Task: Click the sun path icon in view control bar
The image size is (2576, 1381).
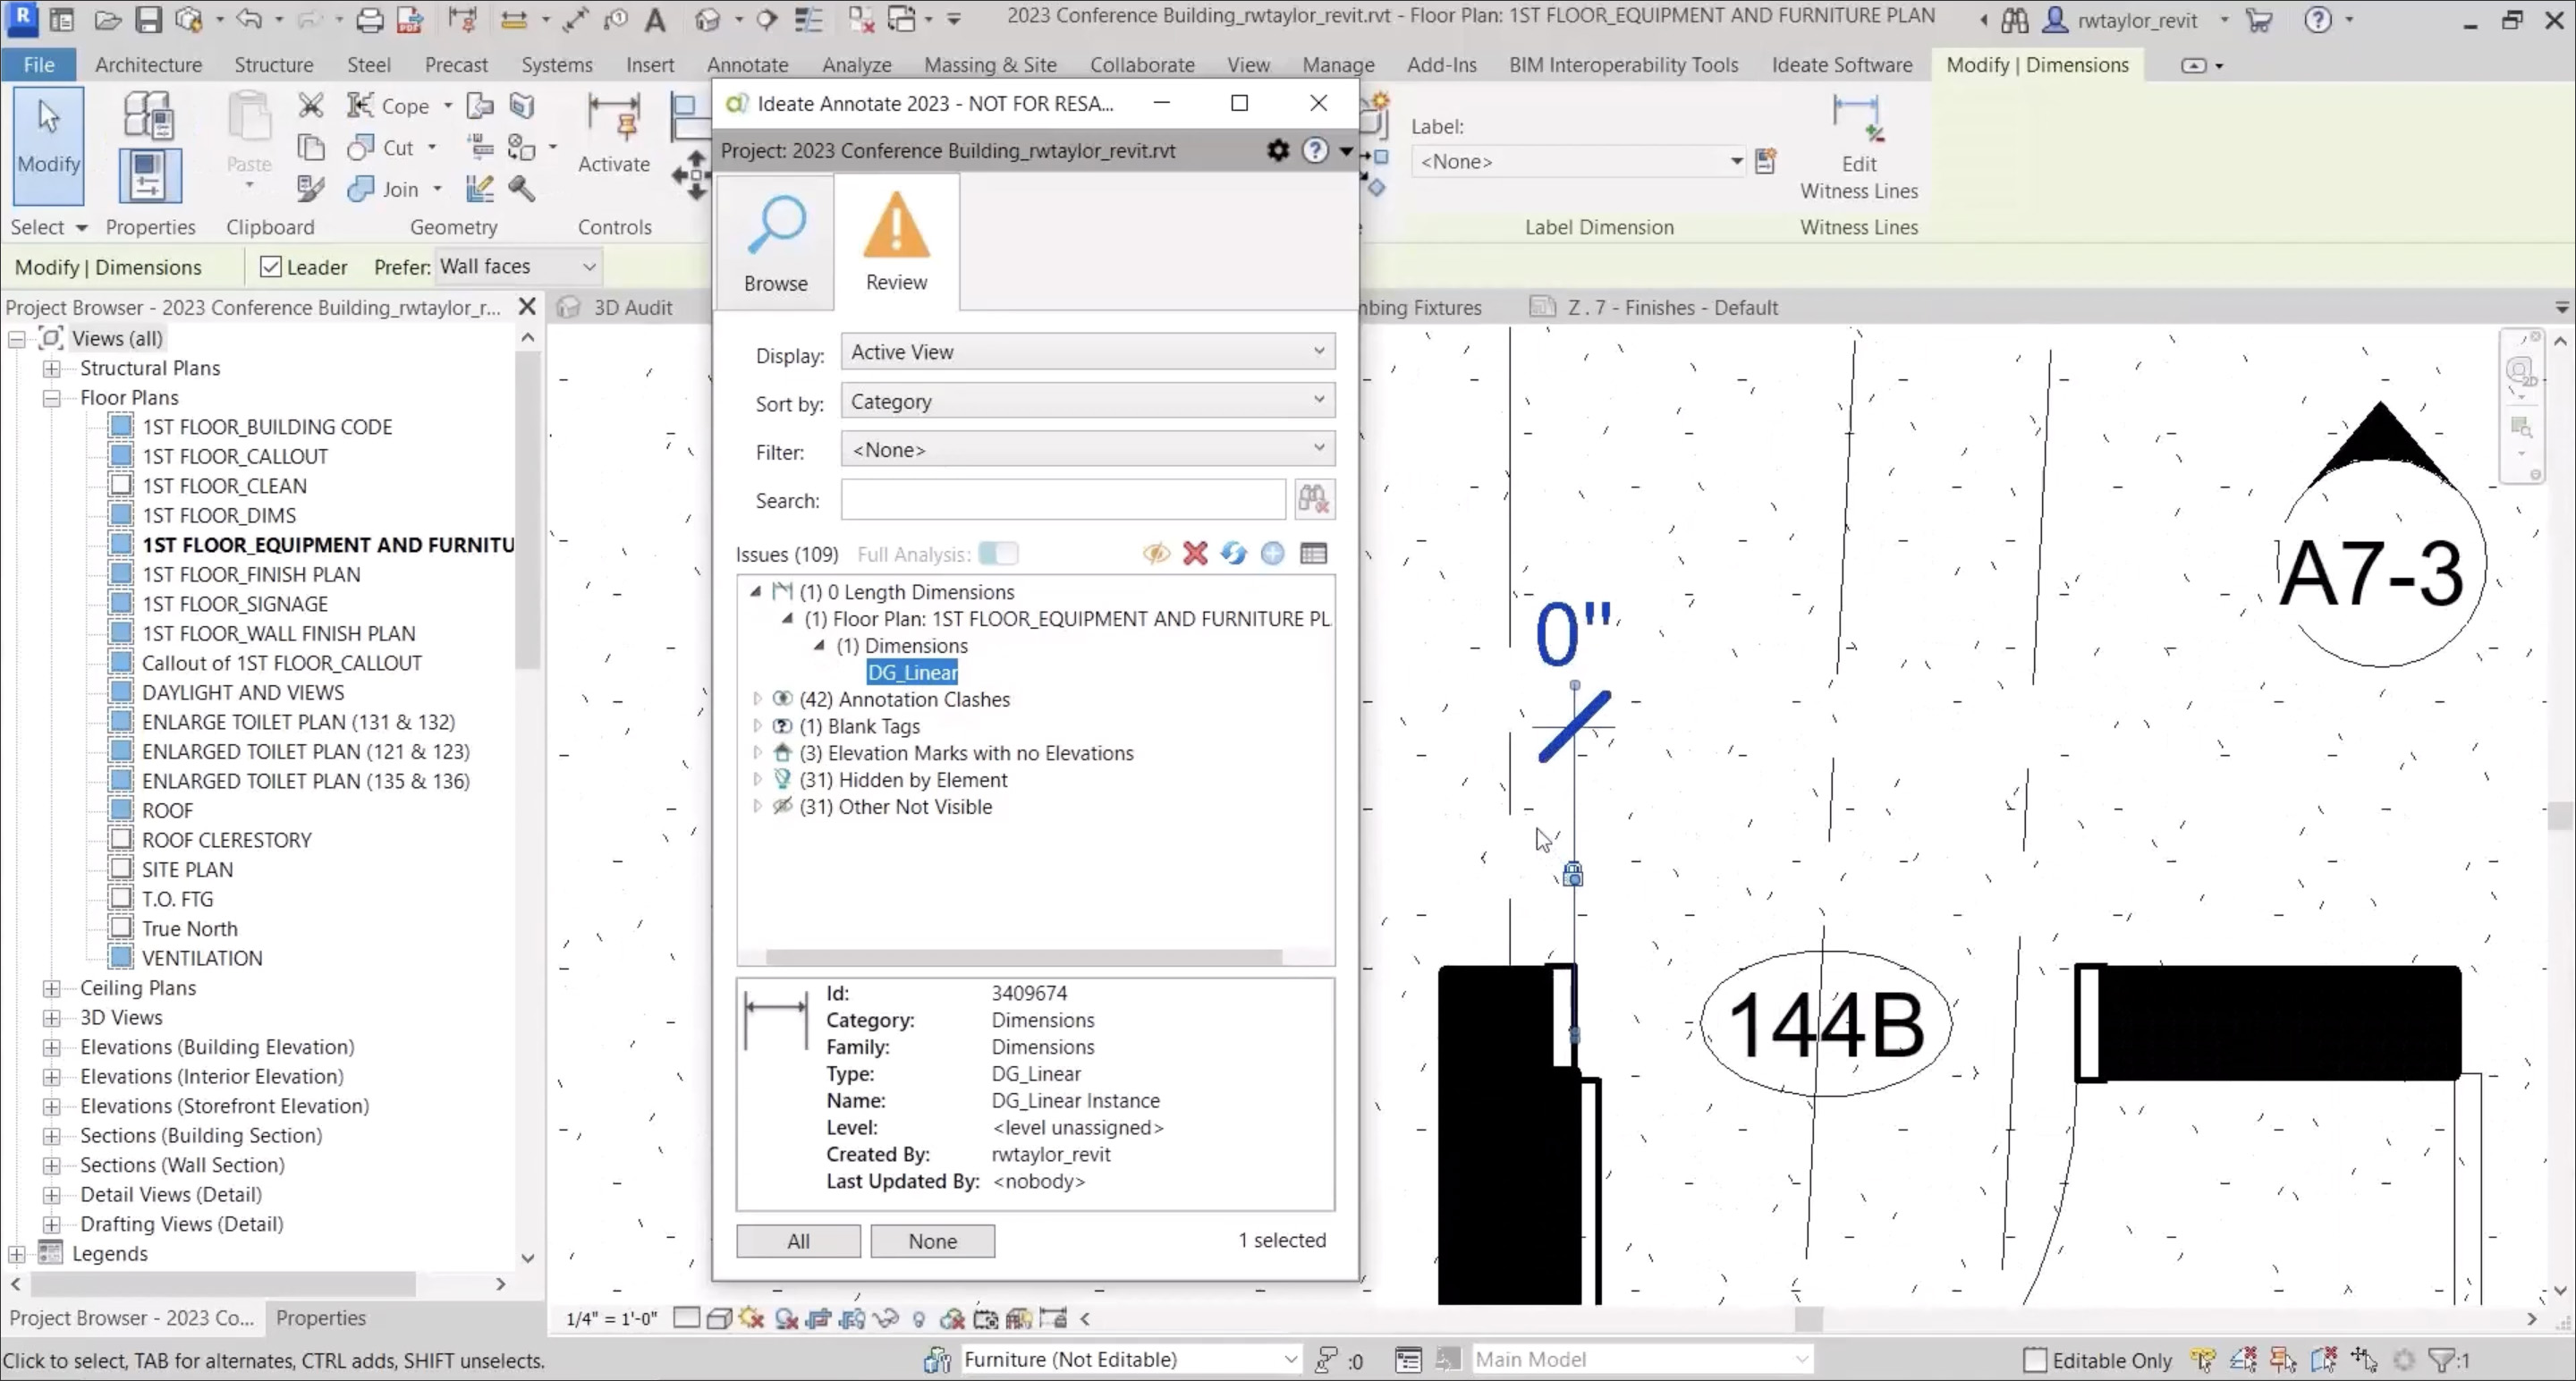Action: click(x=751, y=1318)
